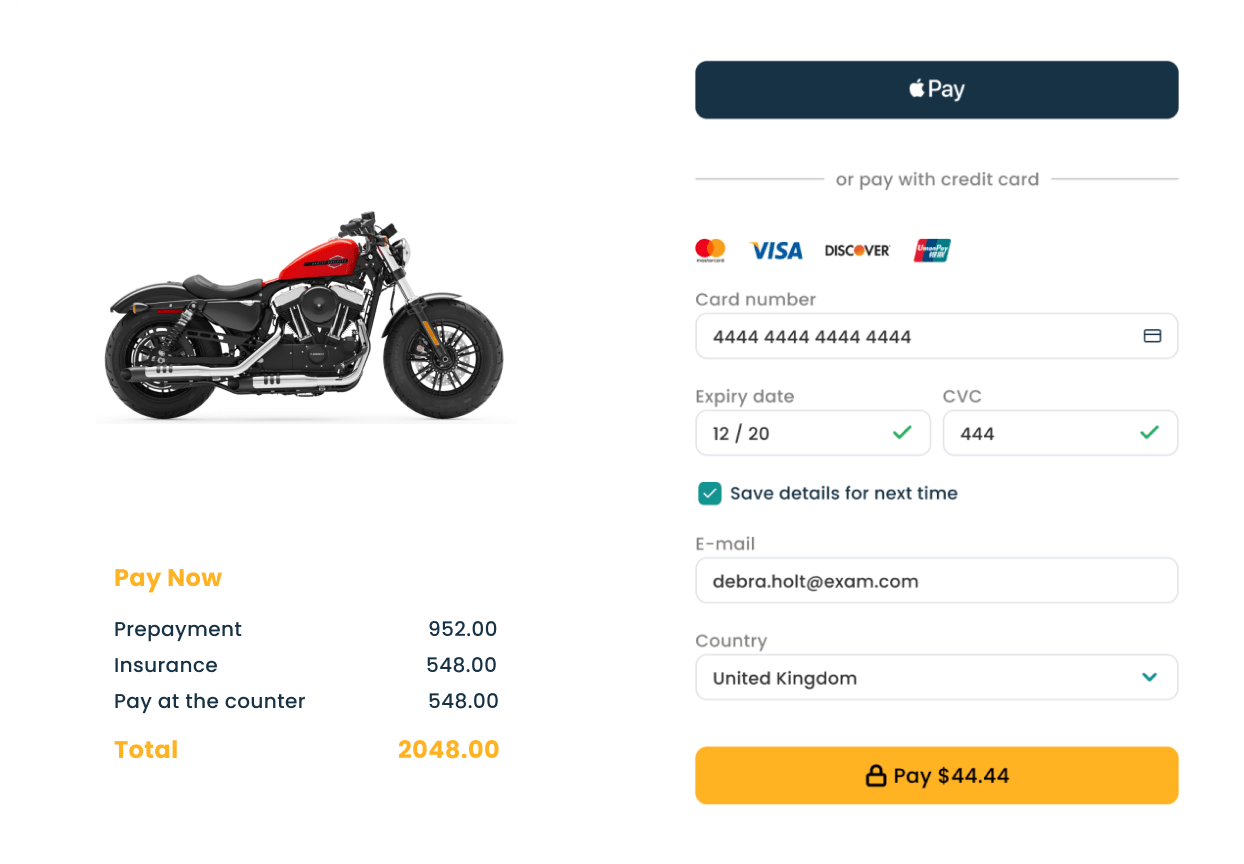Click the Discover card logo
The height and width of the screenshot is (864, 1244).
click(x=857, y=250)
